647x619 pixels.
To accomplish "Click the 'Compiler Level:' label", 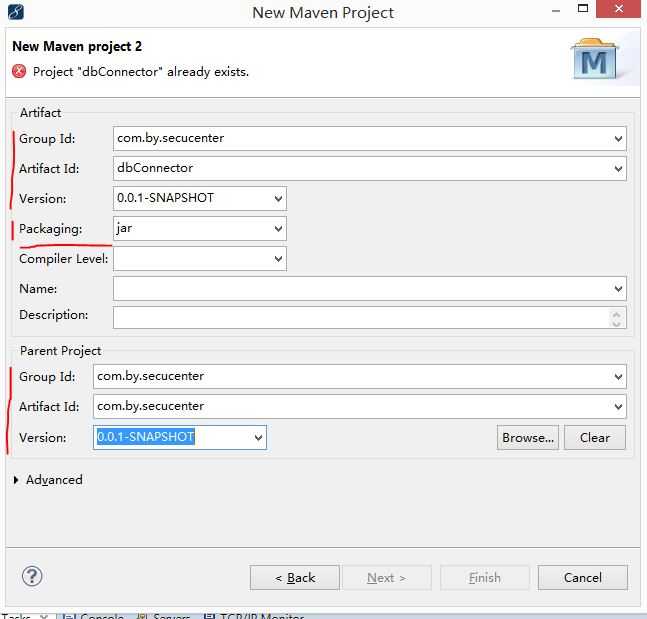I will point(64,259).
